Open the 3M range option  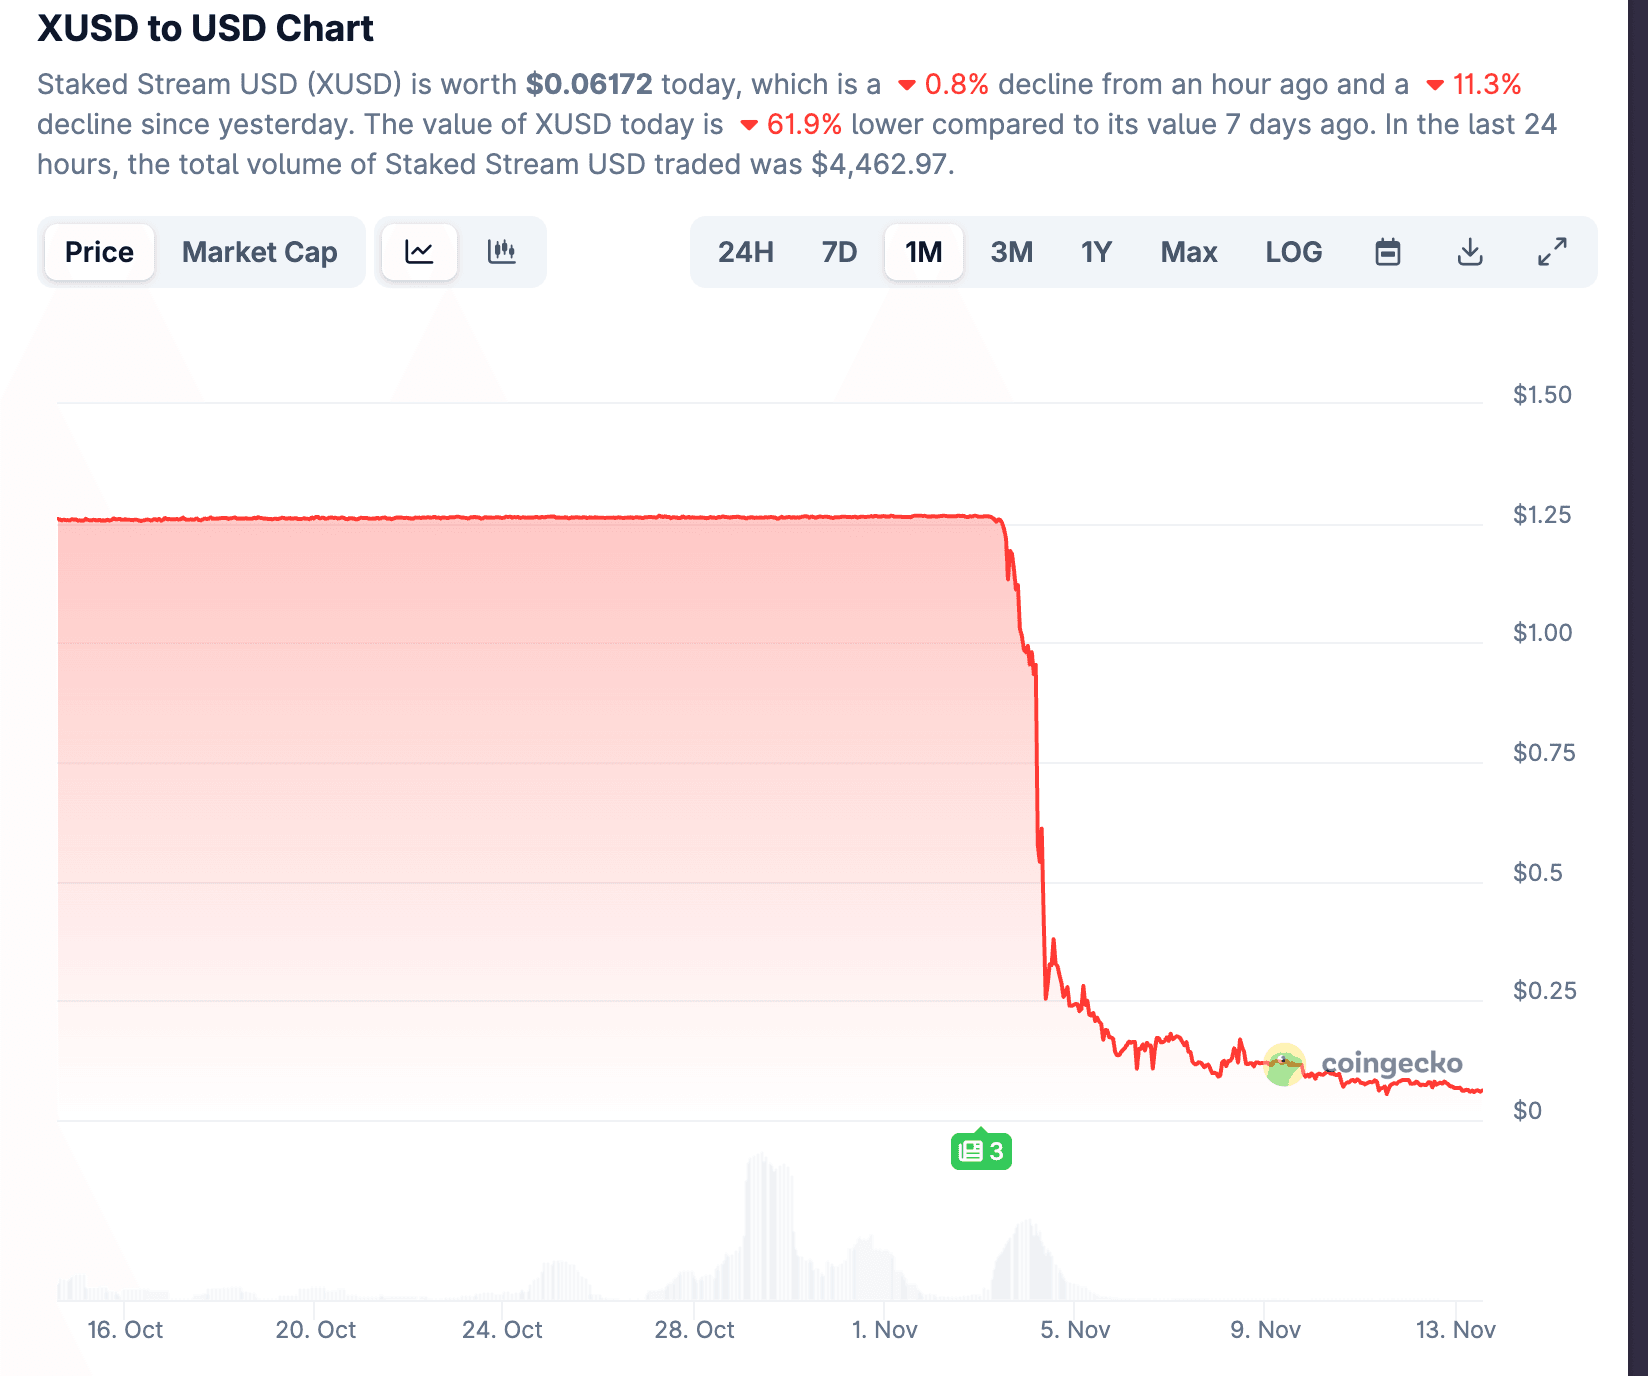[x=1010, y=252]
